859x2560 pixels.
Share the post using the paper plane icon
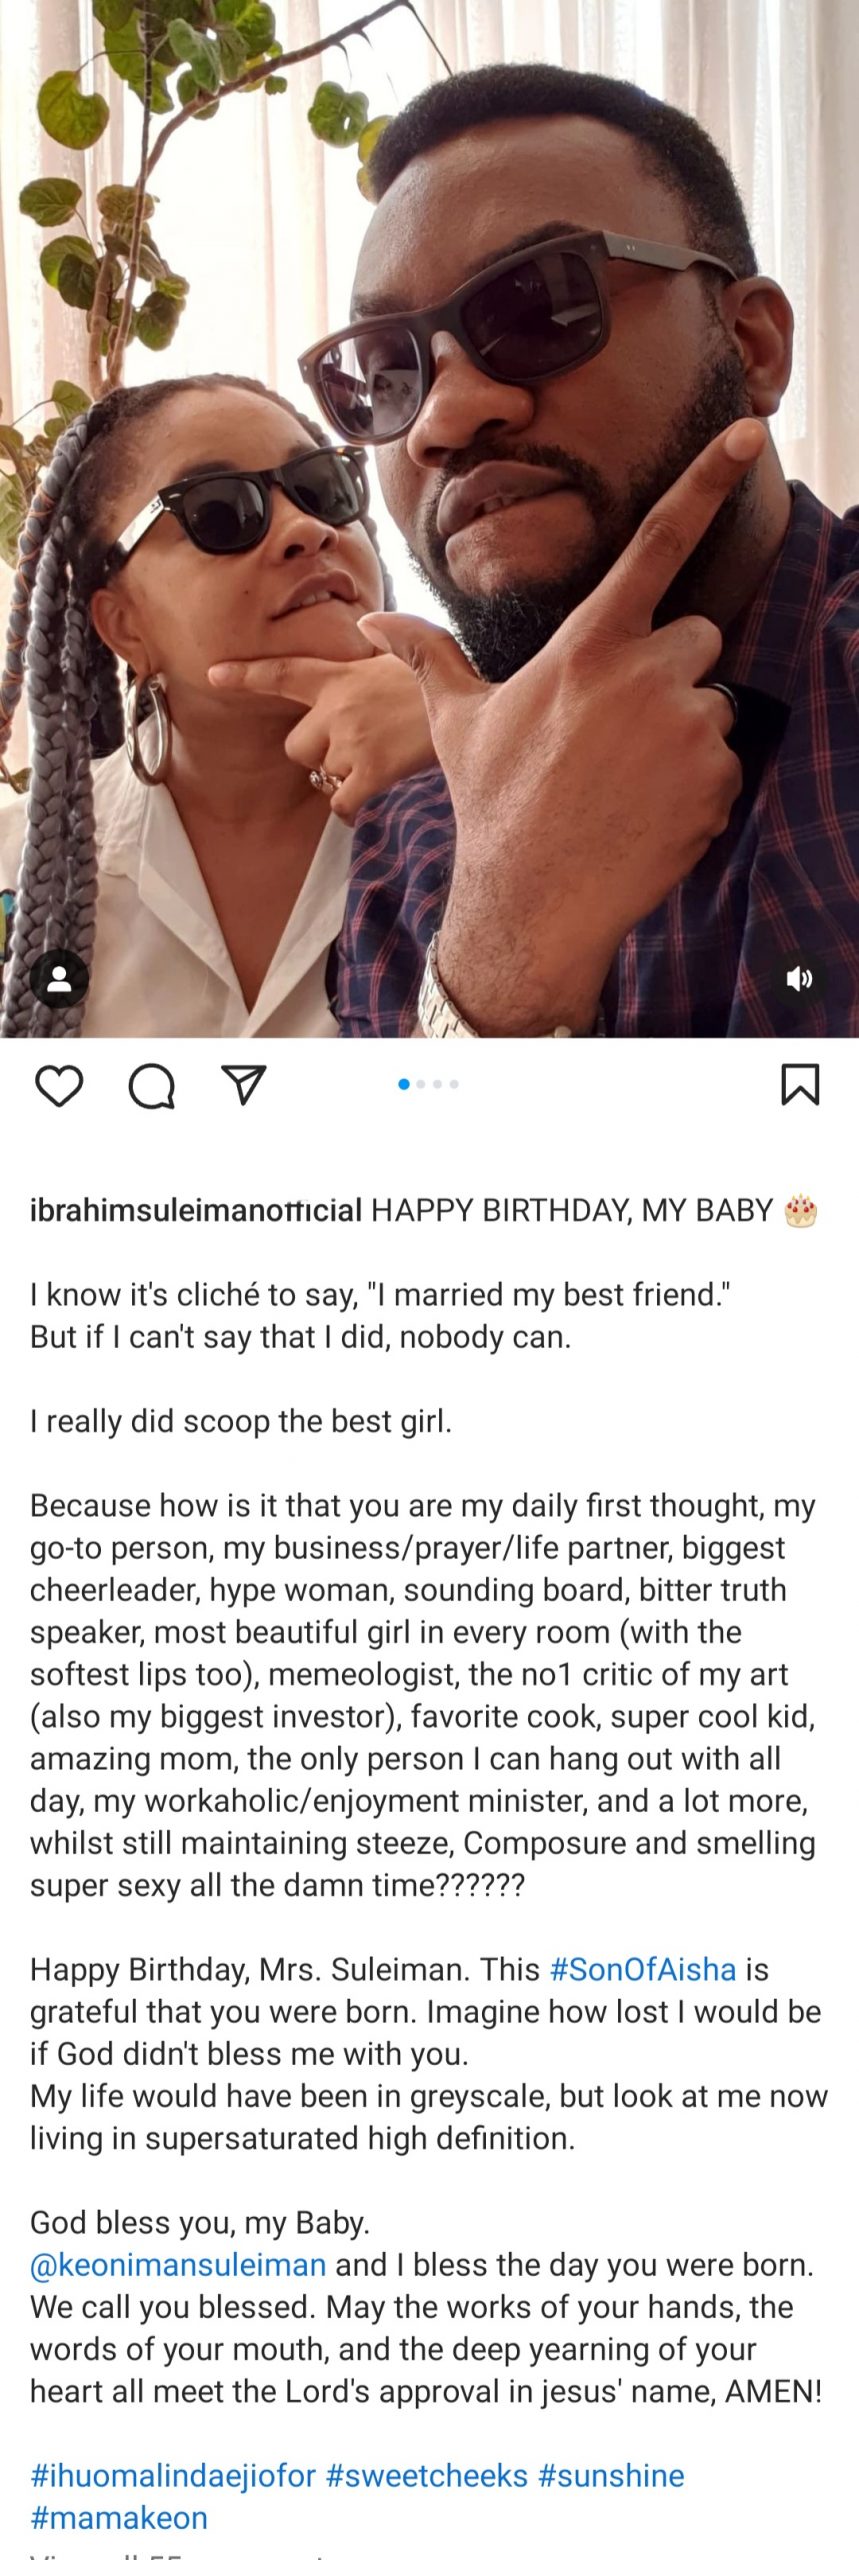coord(244,1085)
